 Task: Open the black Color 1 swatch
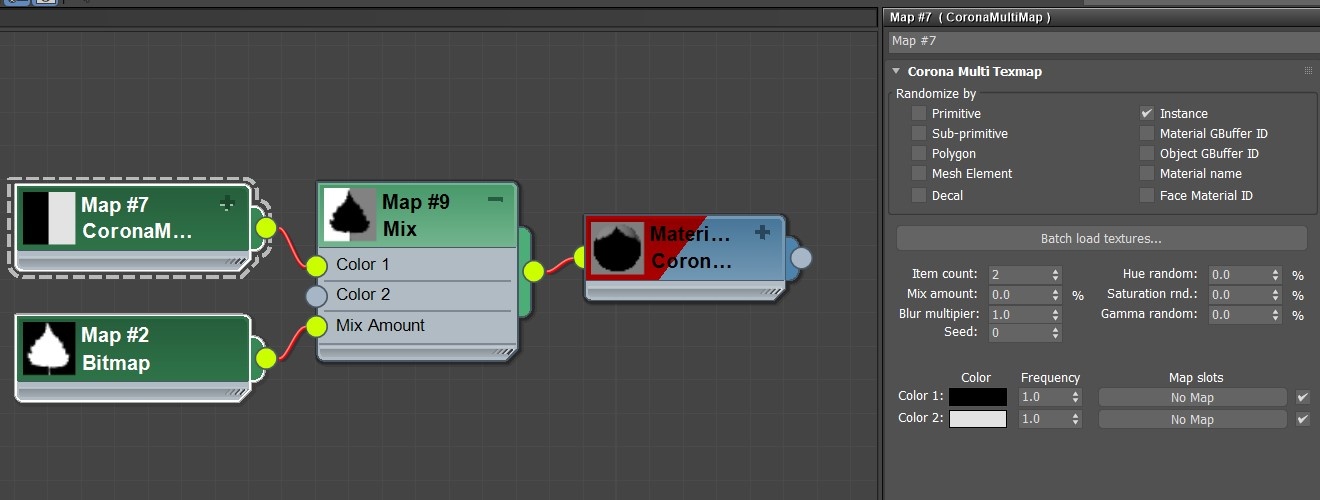point(978,397)
